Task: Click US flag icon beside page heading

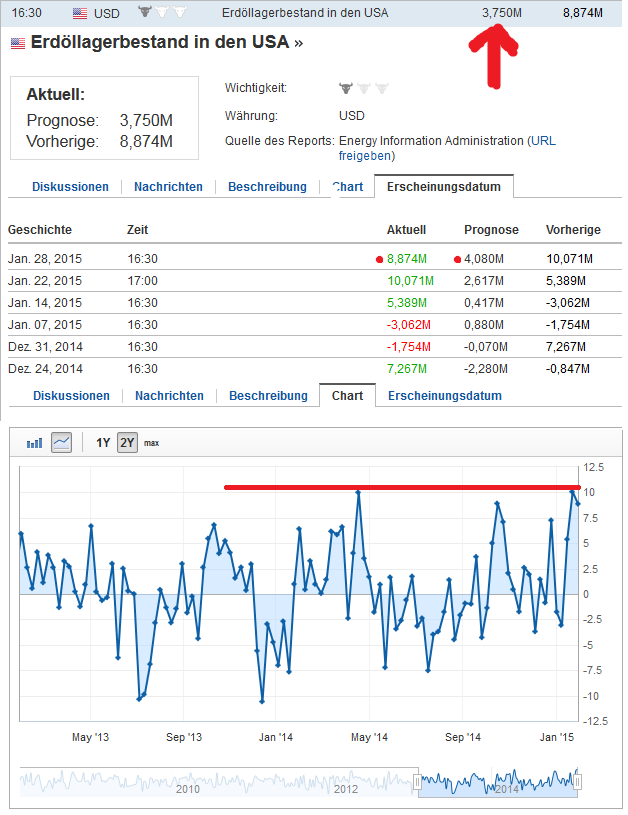Action: click(18, 44)
